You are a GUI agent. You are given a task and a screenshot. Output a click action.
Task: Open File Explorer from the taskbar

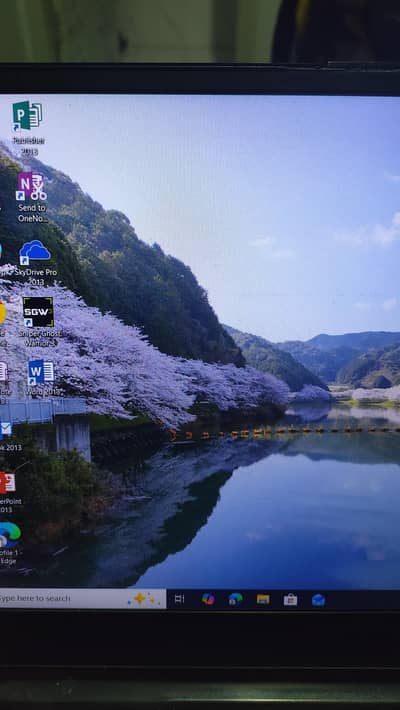[263, 600]
